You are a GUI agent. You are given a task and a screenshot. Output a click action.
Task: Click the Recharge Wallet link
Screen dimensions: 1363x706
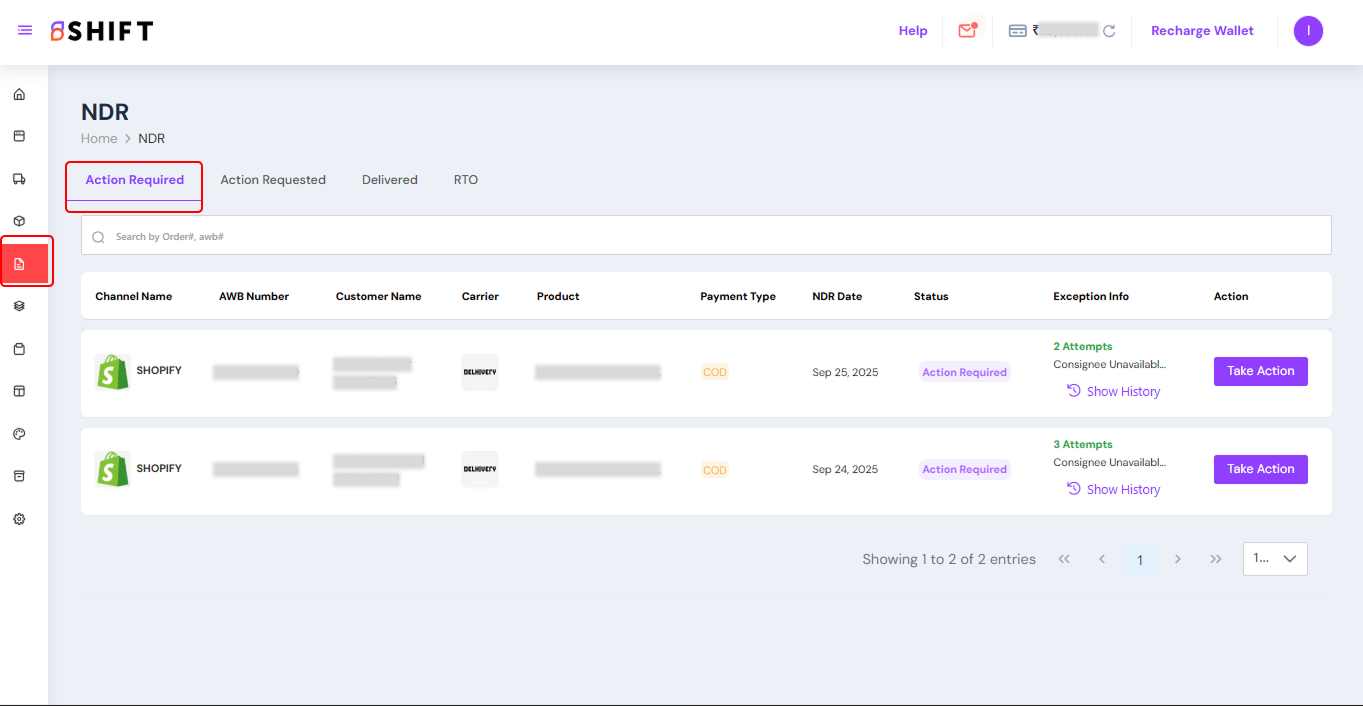pyautogui.click(x=1202, y=31)
